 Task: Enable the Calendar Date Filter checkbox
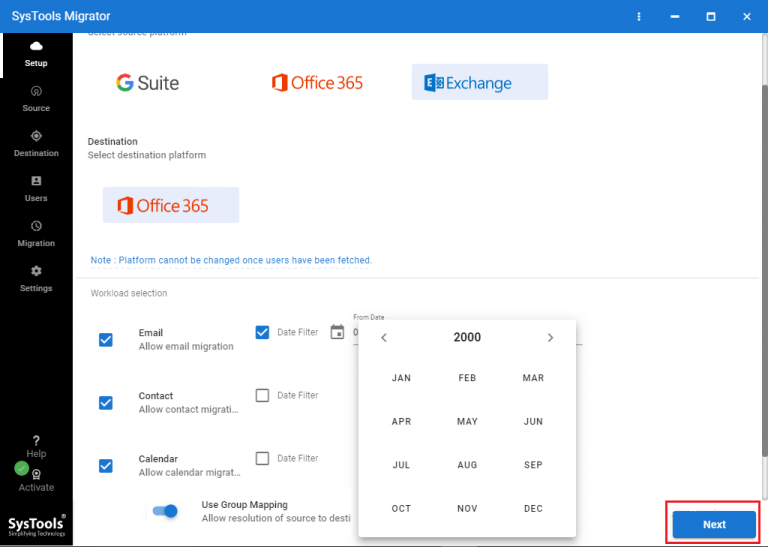[262, 458]
